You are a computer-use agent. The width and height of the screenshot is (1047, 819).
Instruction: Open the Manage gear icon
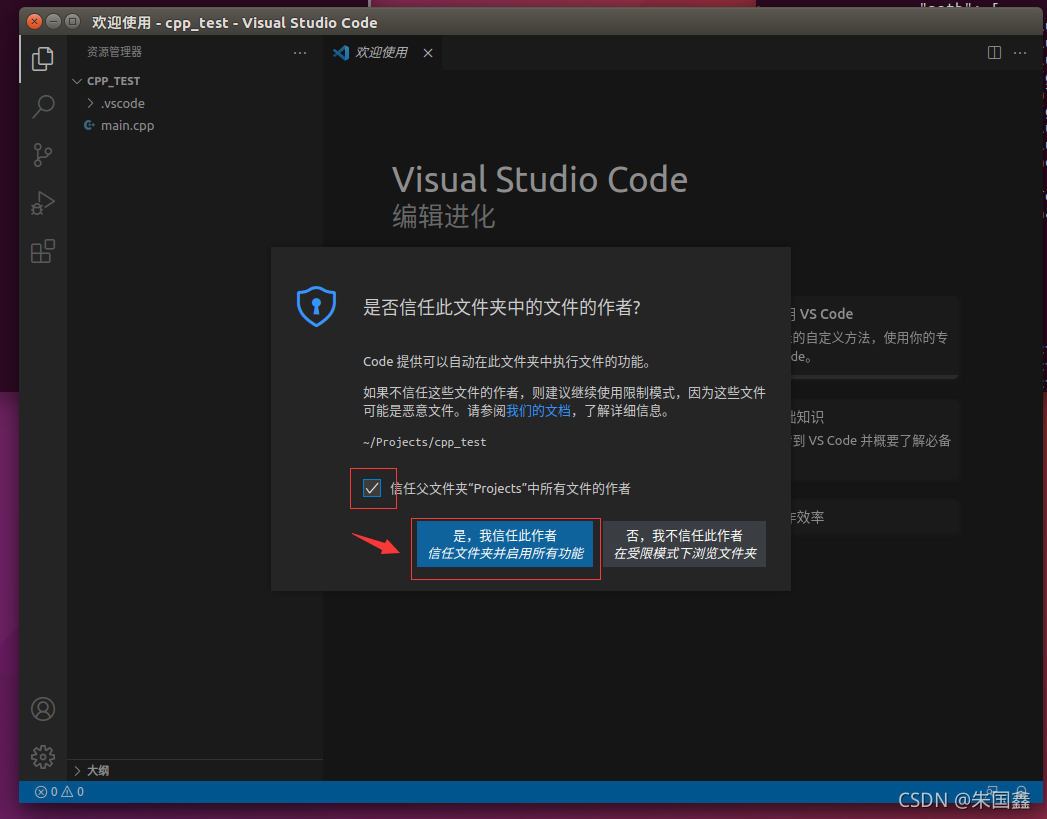click(x=43, y=757)
